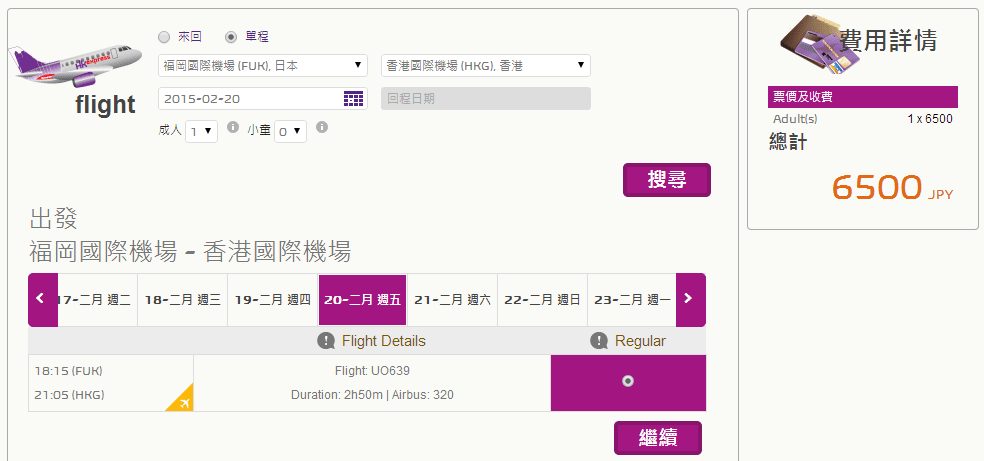984x461 pixels.
Task: Switch to the 21-二月 週六 date tab
Action: point(452,299)
